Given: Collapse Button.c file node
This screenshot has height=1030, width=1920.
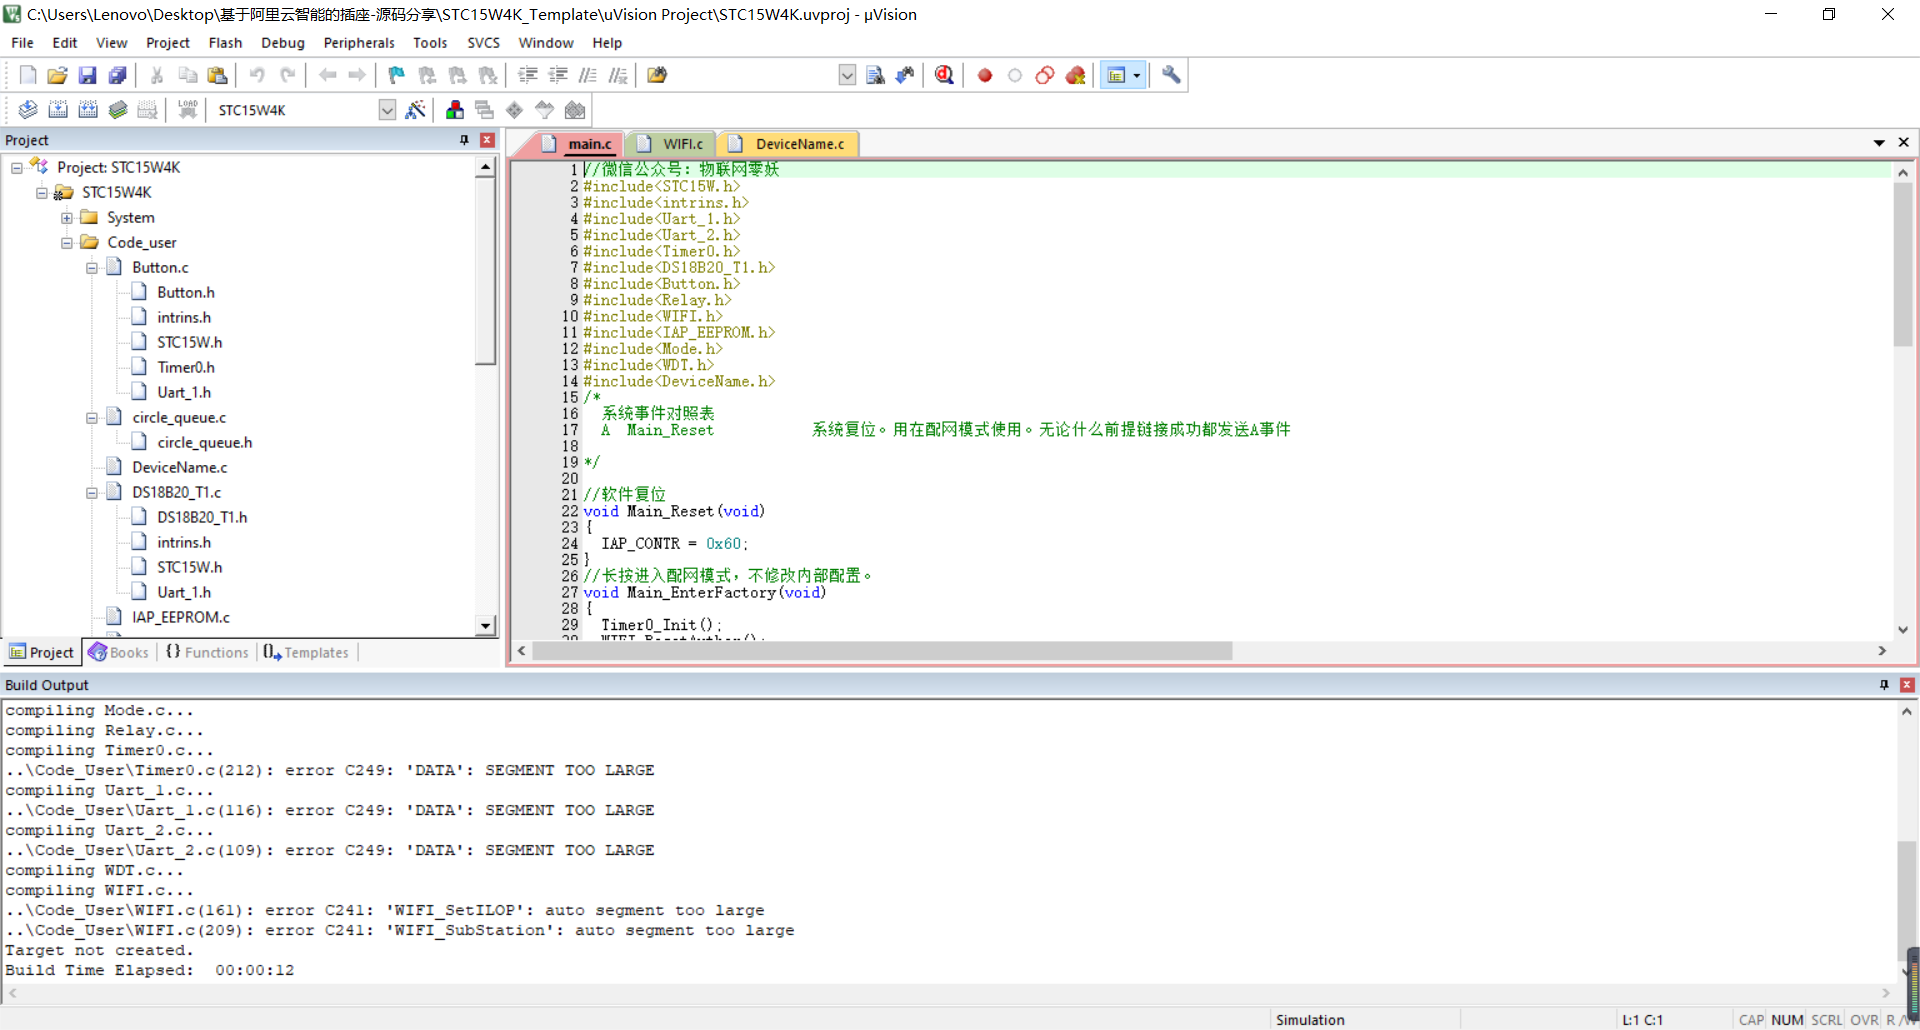Looking at the screenshot, I should click(92, 268).
